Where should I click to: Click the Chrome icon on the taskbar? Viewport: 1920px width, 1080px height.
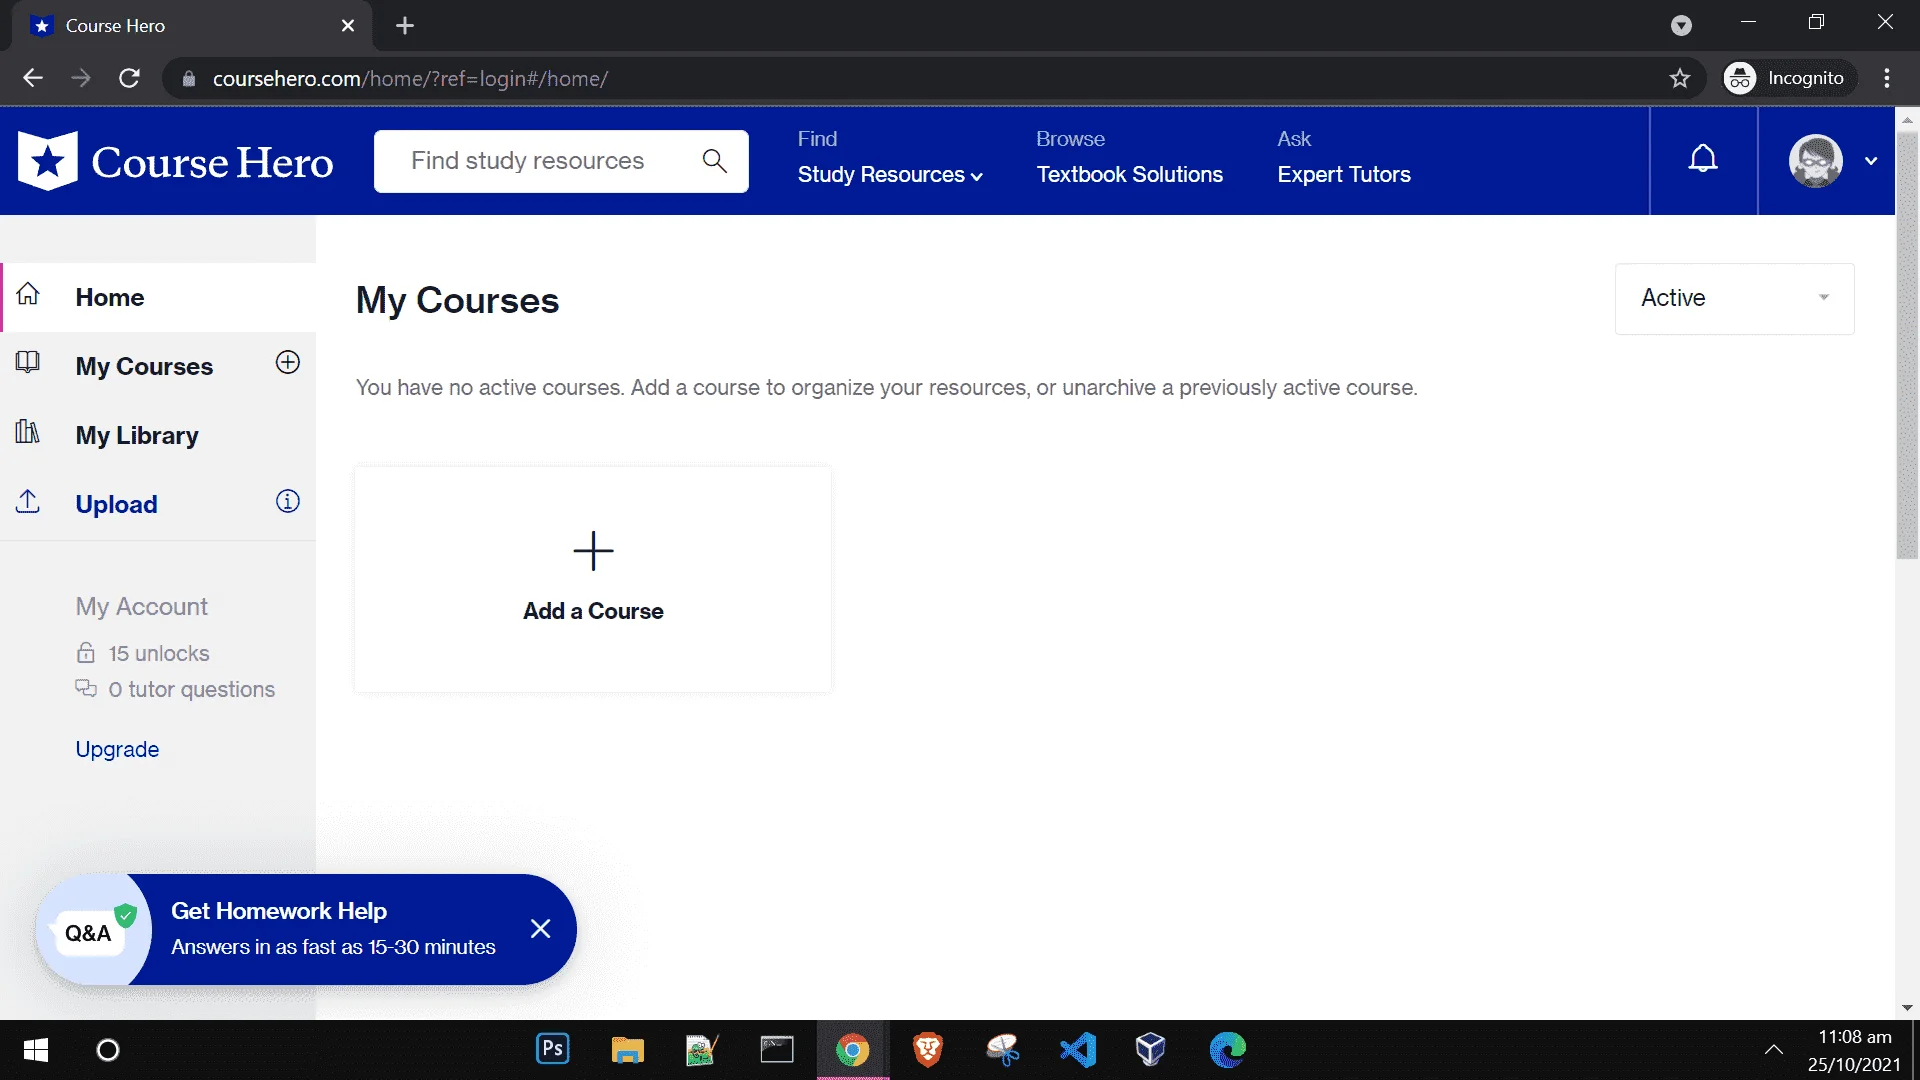click(x=853, y=1049)
